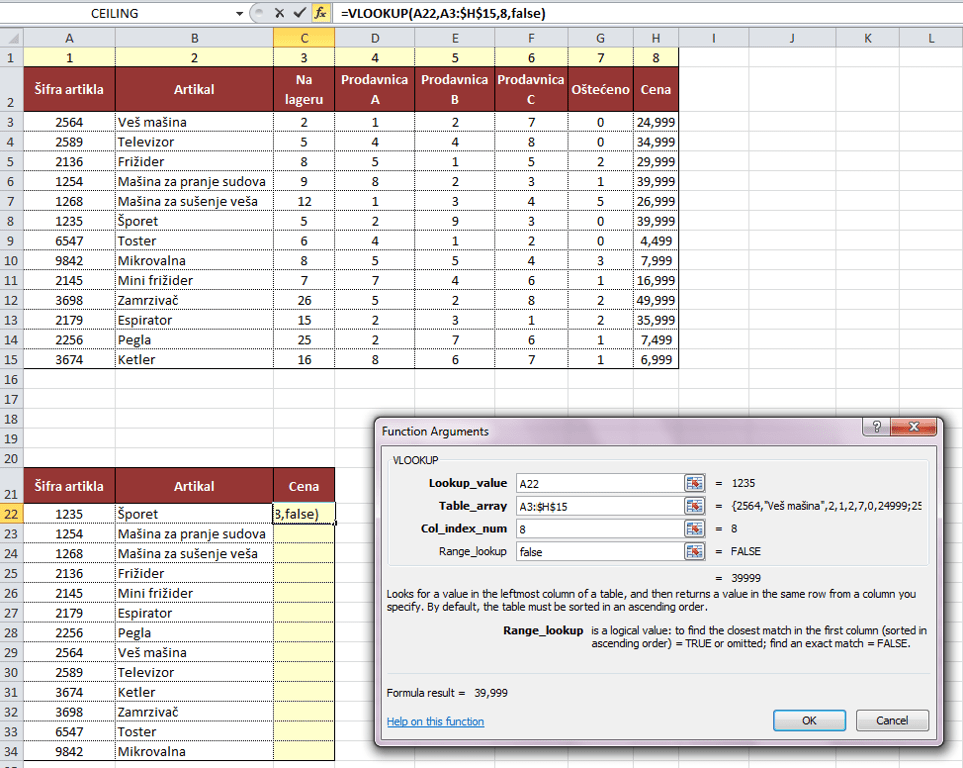Click Cancel in Function Arguments dialog
The image size is (963, 768).
pos(892,721)
